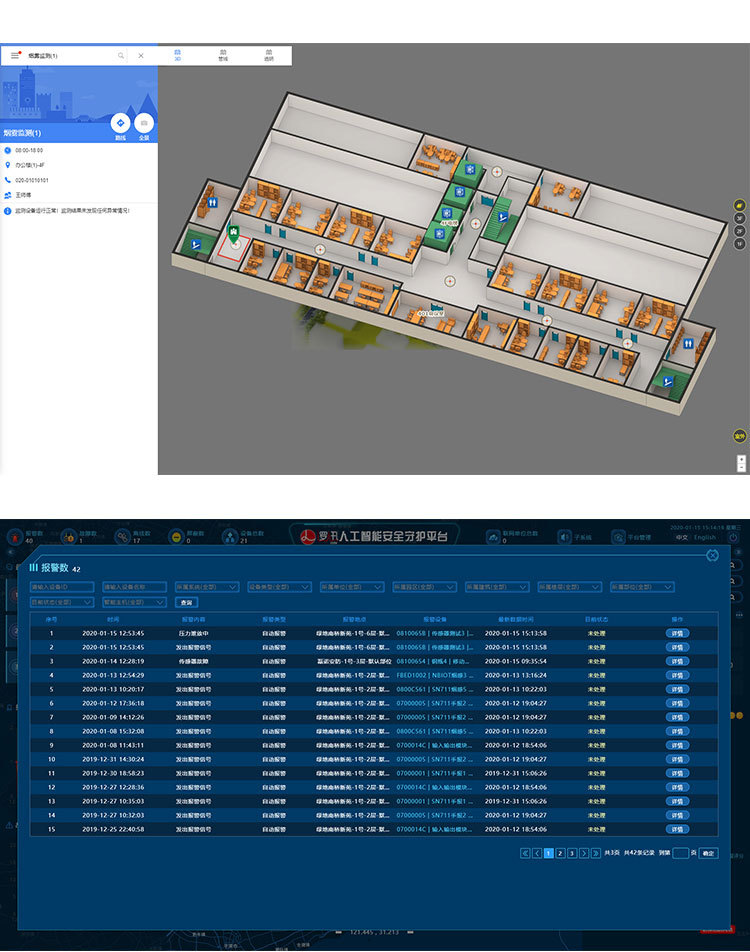Switch the map to transparent (透明) view mode
The image size is (750, 952).
pos(268,55)
